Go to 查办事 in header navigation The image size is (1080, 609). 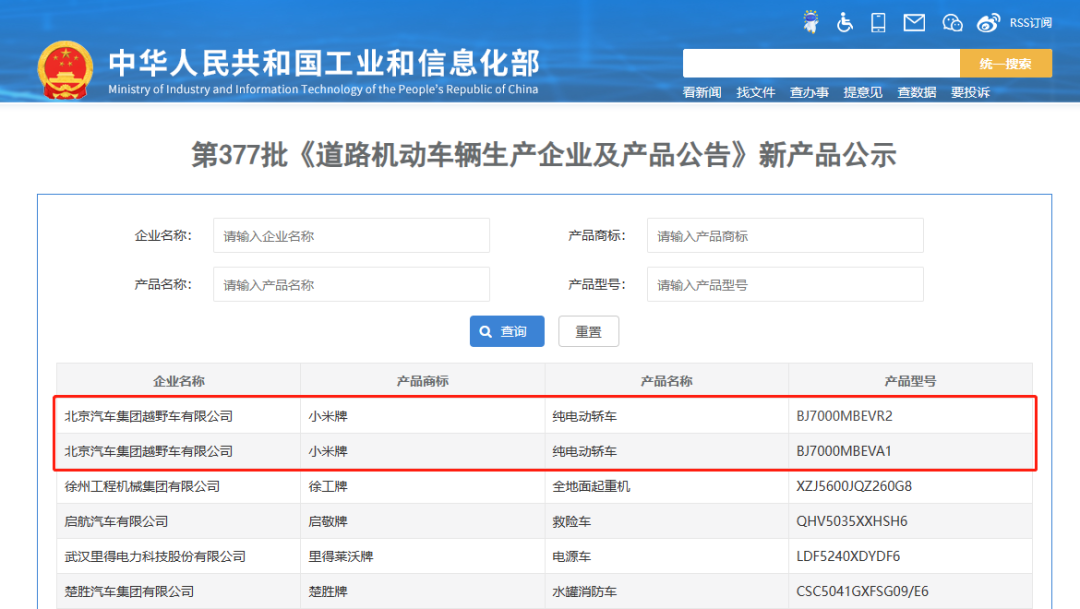pyautogui.click(x=809, y=92)
